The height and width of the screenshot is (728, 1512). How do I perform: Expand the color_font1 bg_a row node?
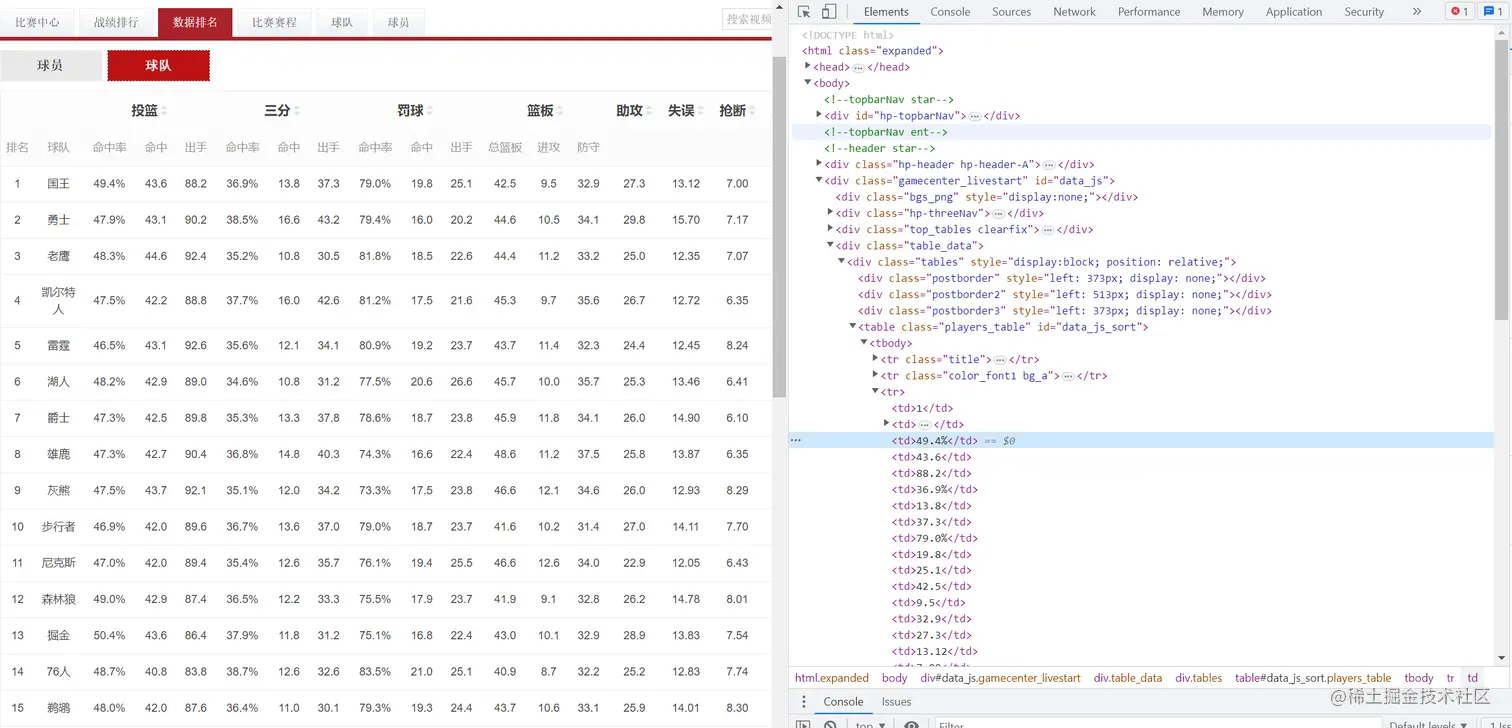click(876, 375)
